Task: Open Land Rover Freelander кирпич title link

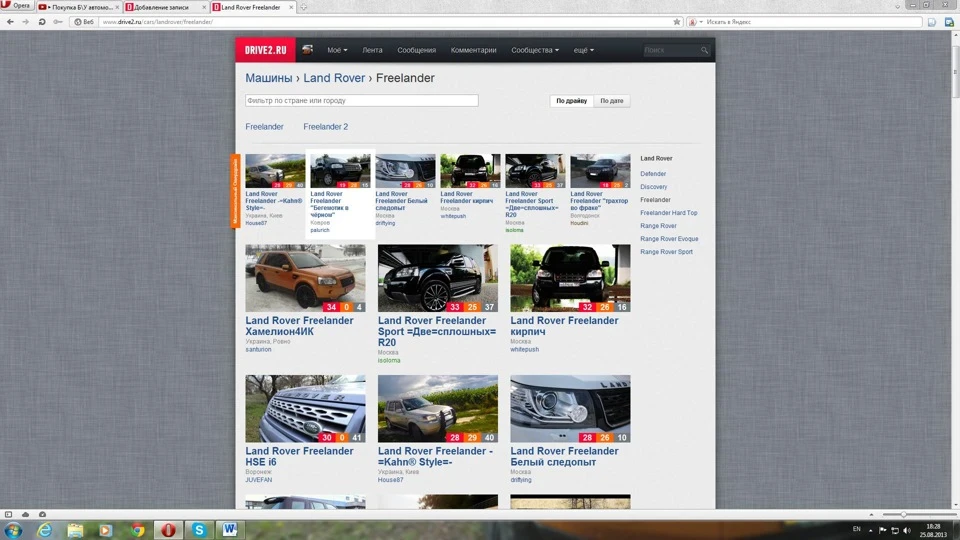Action: coord(564,326)
